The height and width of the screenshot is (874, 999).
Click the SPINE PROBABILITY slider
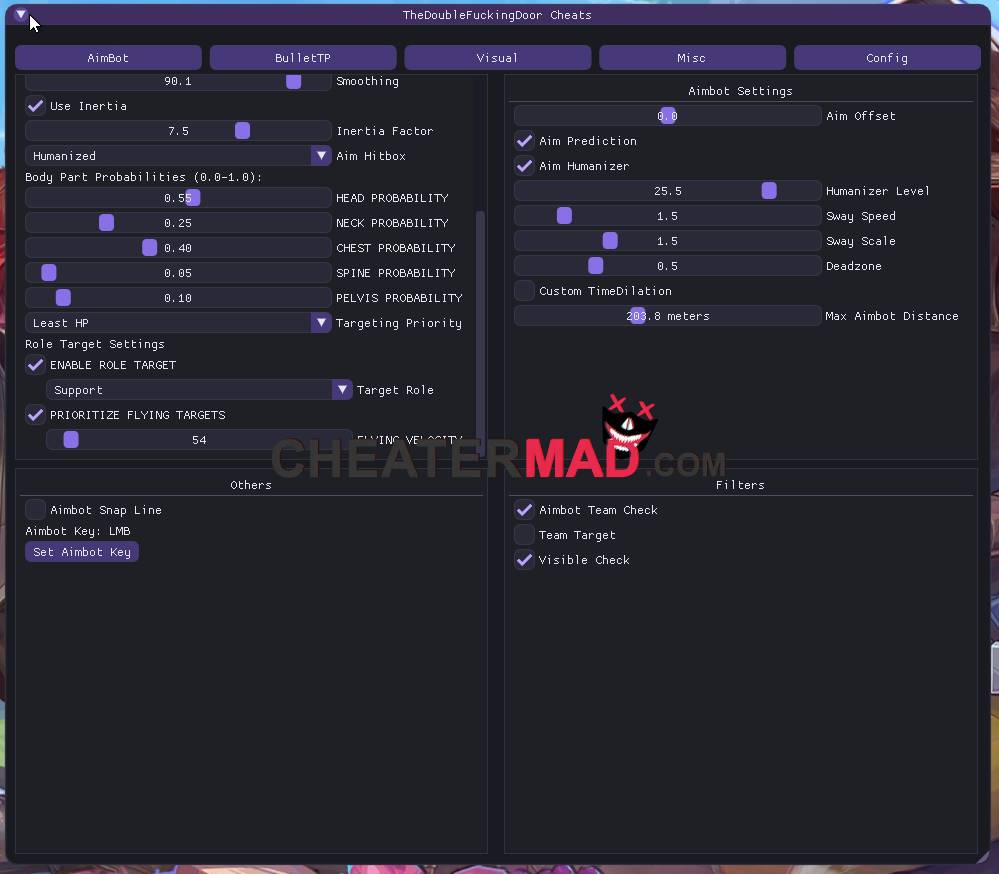click(x=178, y=273)
